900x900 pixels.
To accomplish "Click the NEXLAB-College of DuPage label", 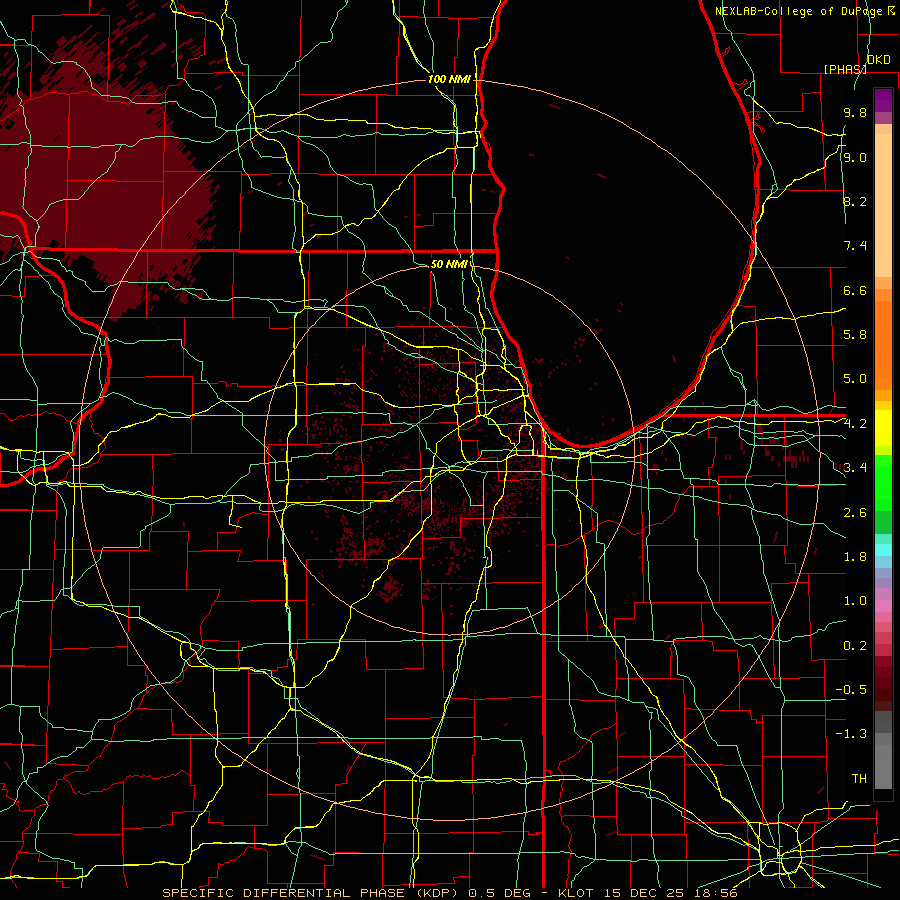I will click(798, 11).
